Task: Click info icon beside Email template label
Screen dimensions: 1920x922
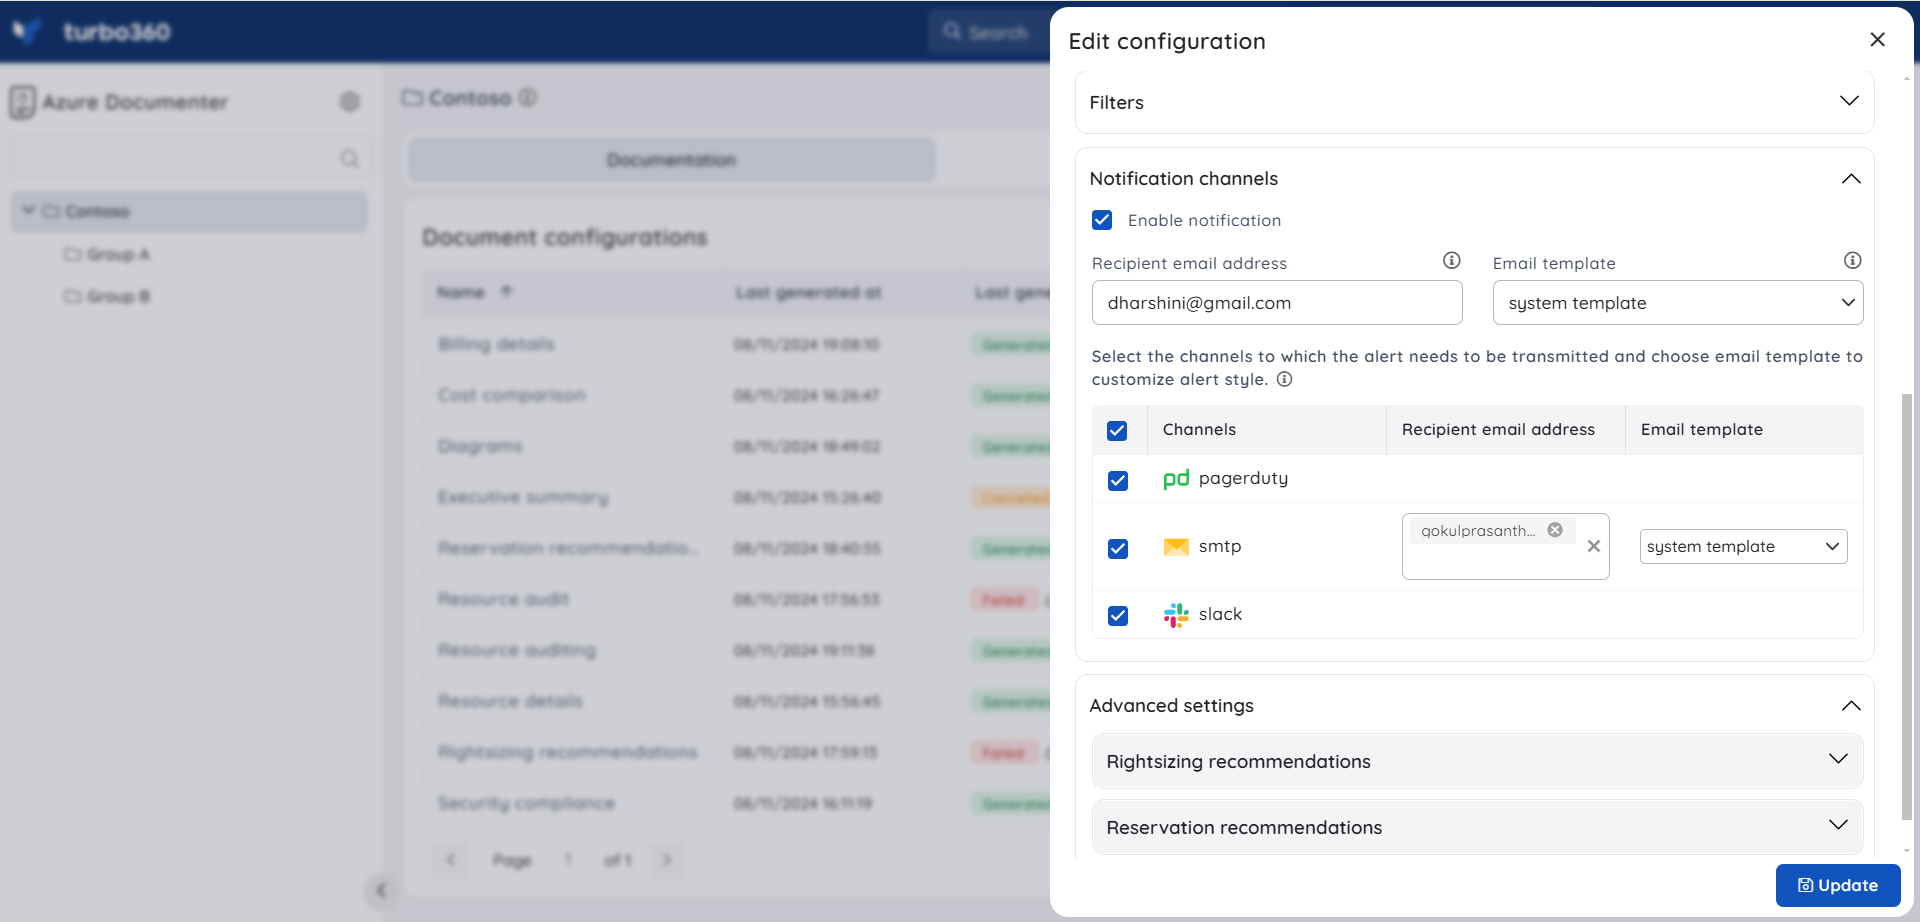Action: pos(1852,261)
